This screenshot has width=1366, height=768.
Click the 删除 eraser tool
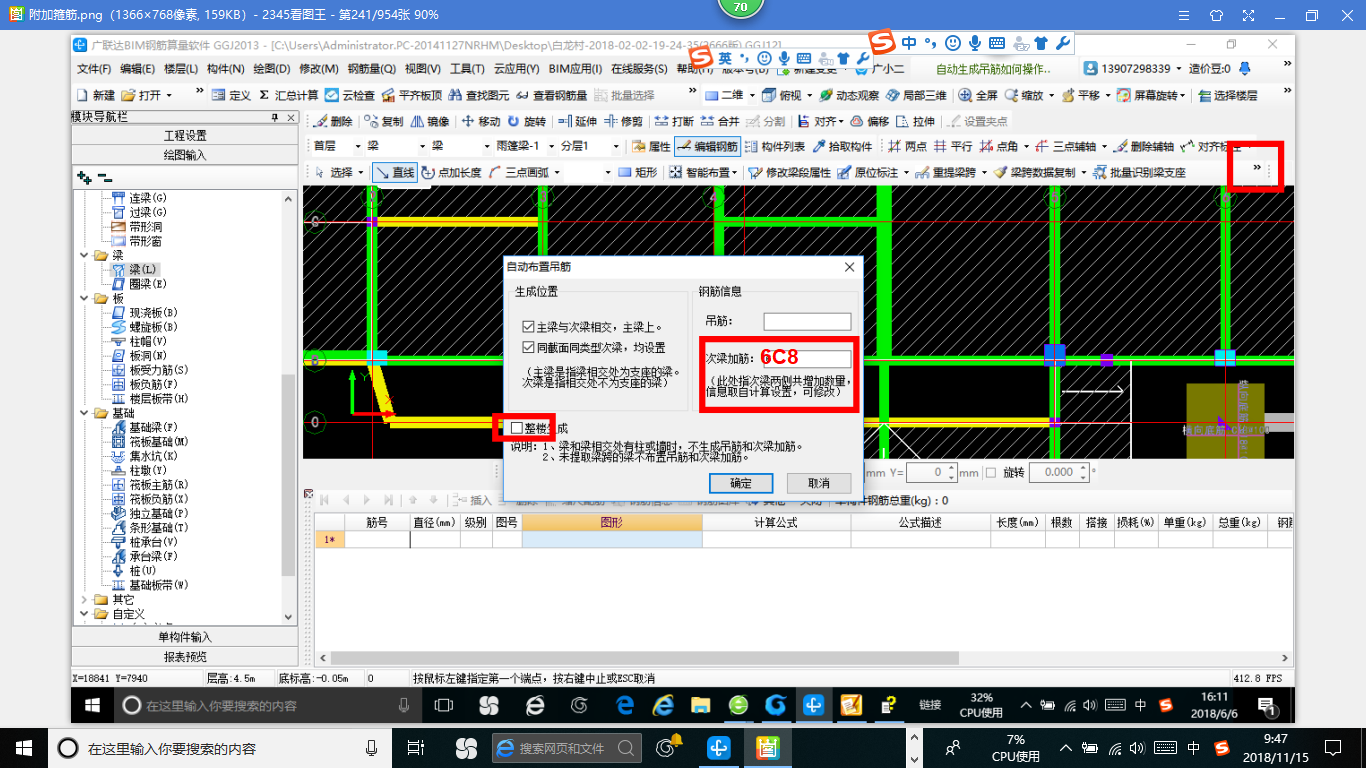click(x=333, y=121)
